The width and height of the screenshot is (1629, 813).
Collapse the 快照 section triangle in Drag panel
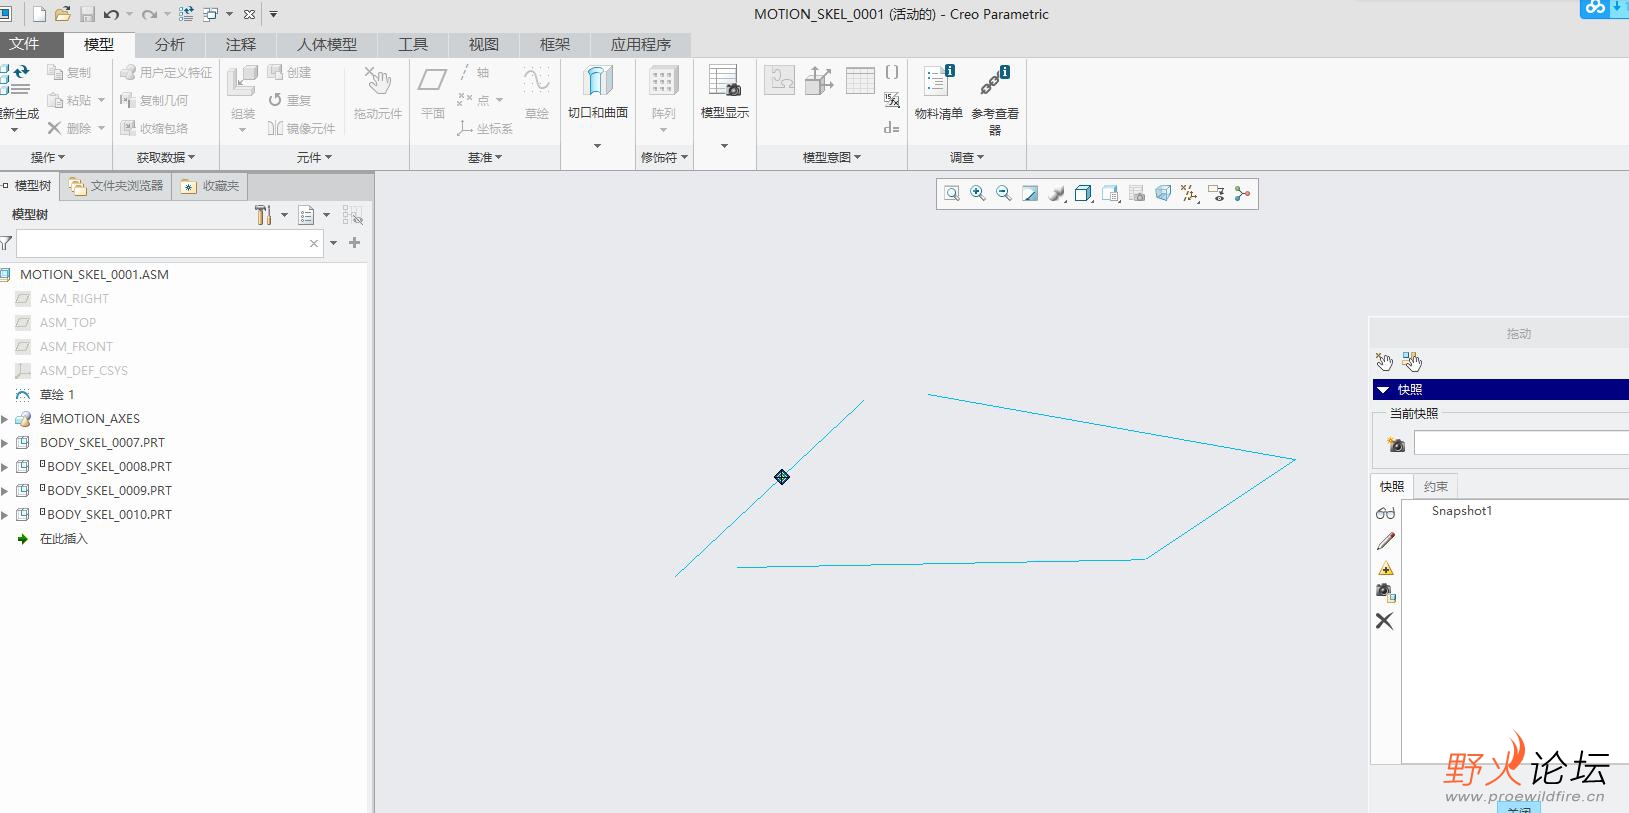click(x=1383, y=390)
